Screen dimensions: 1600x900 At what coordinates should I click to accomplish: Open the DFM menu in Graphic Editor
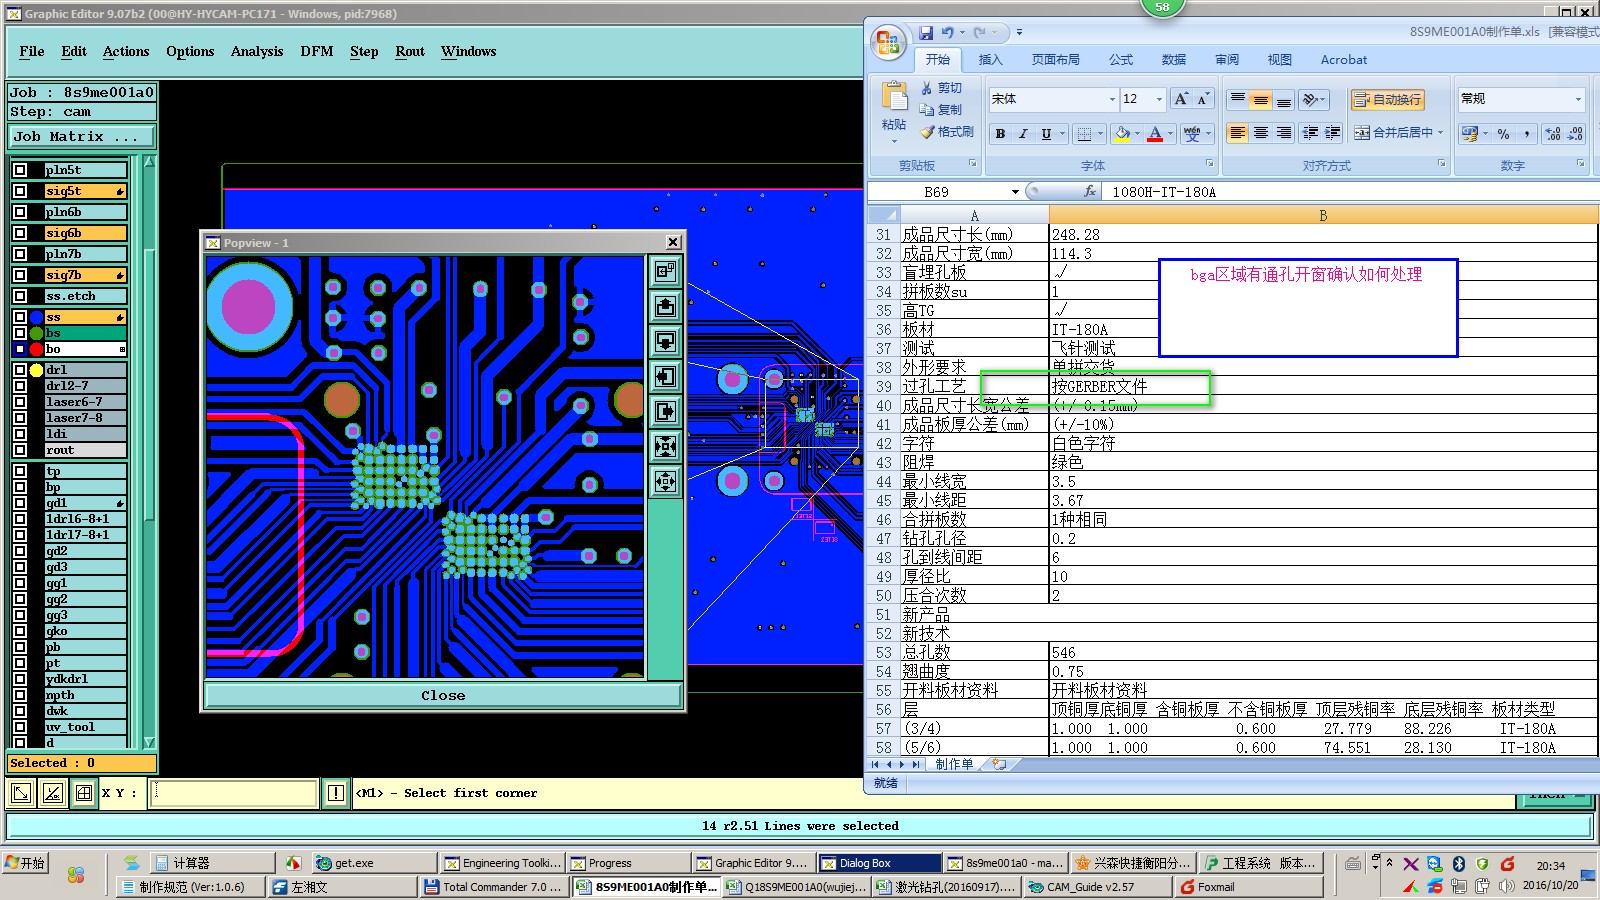pos(317,51)
